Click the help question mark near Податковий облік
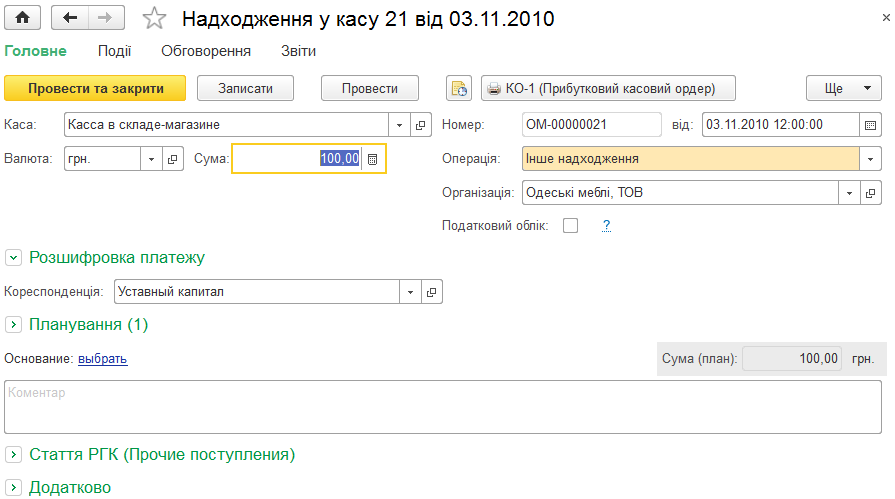The width and height of the screenshot is (895, 499). 606,226
